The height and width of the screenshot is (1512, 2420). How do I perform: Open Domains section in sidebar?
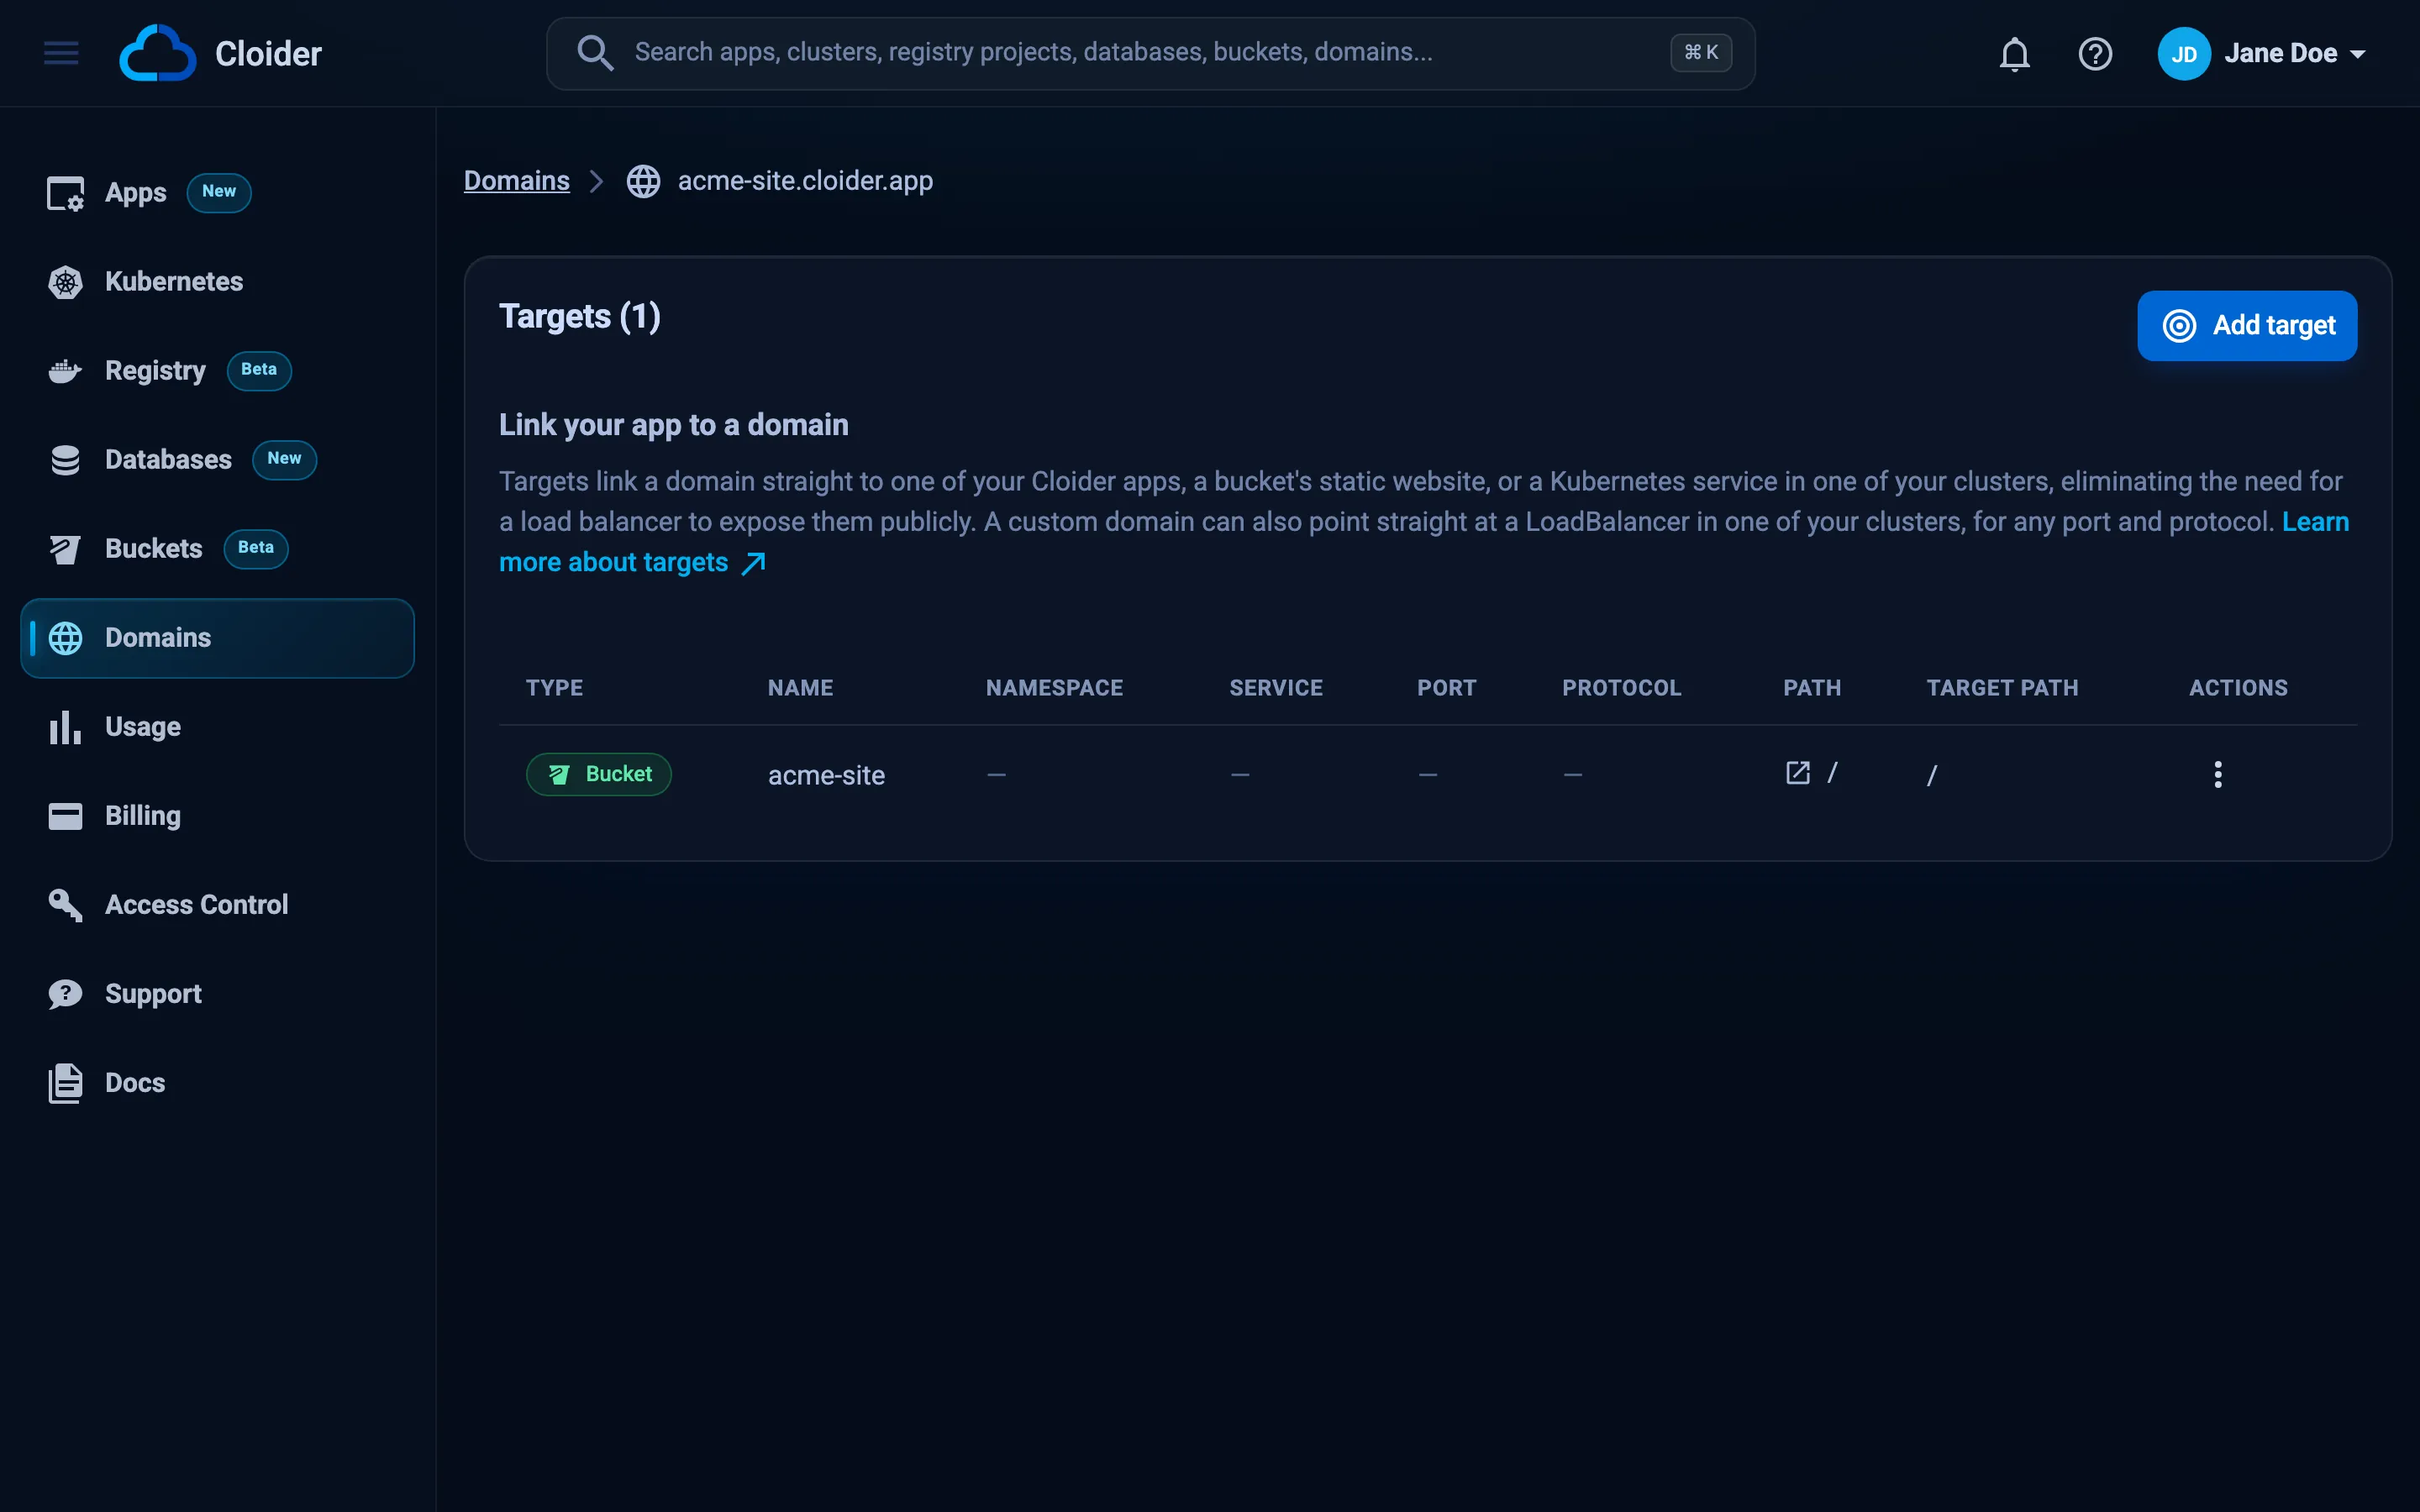(218, 638)
